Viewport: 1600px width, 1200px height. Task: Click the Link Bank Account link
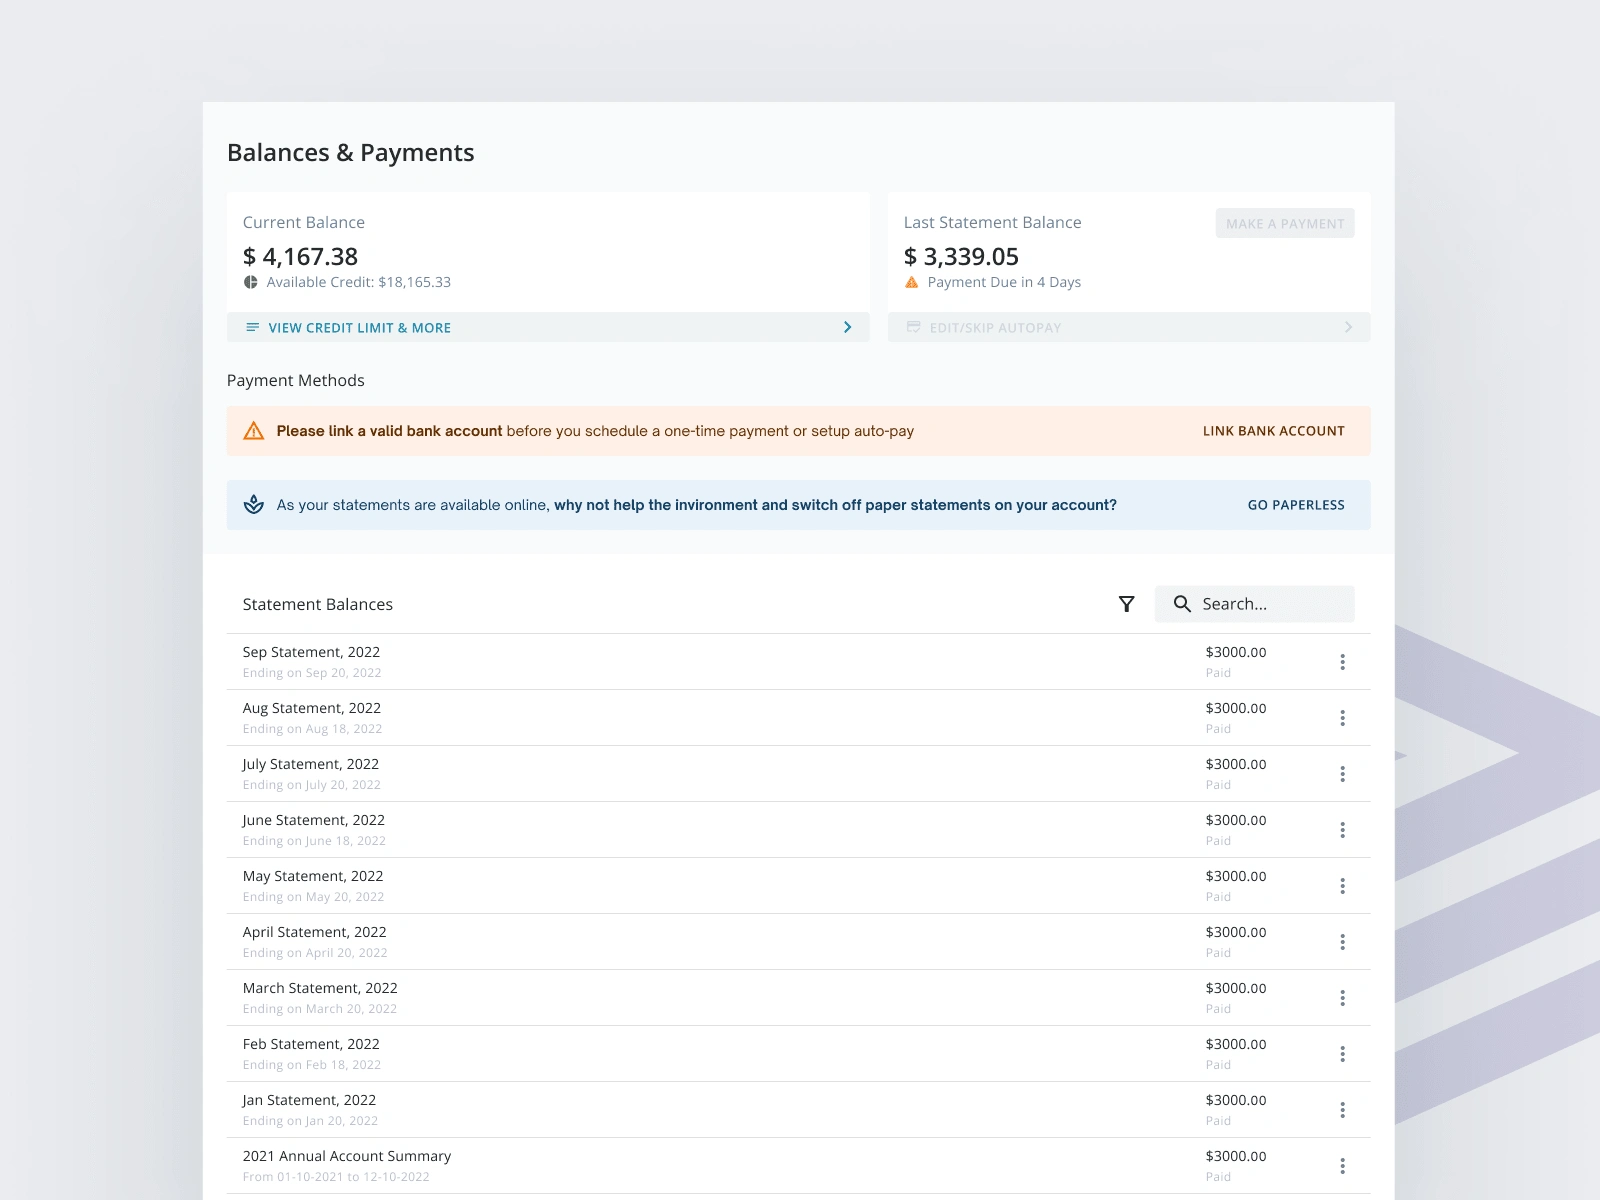[1273, 431]
